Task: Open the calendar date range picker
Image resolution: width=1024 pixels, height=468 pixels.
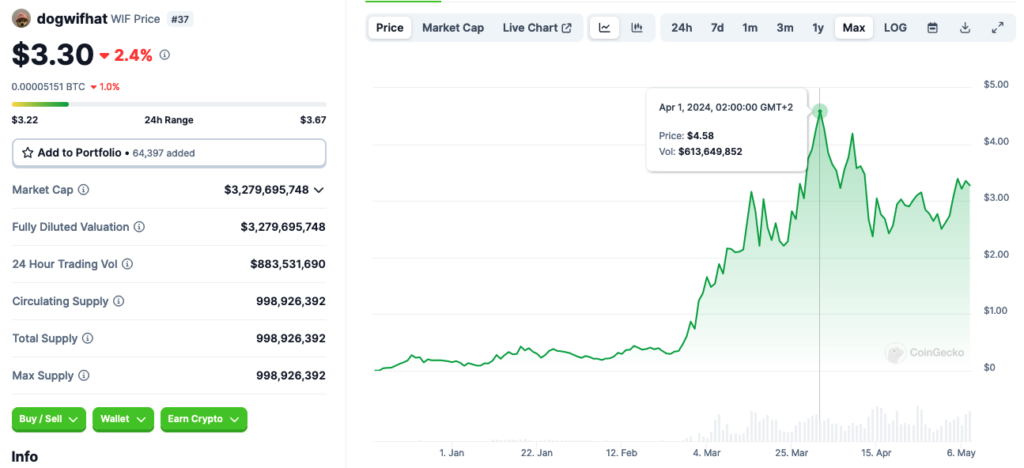Action: click(x=932, y=28)
